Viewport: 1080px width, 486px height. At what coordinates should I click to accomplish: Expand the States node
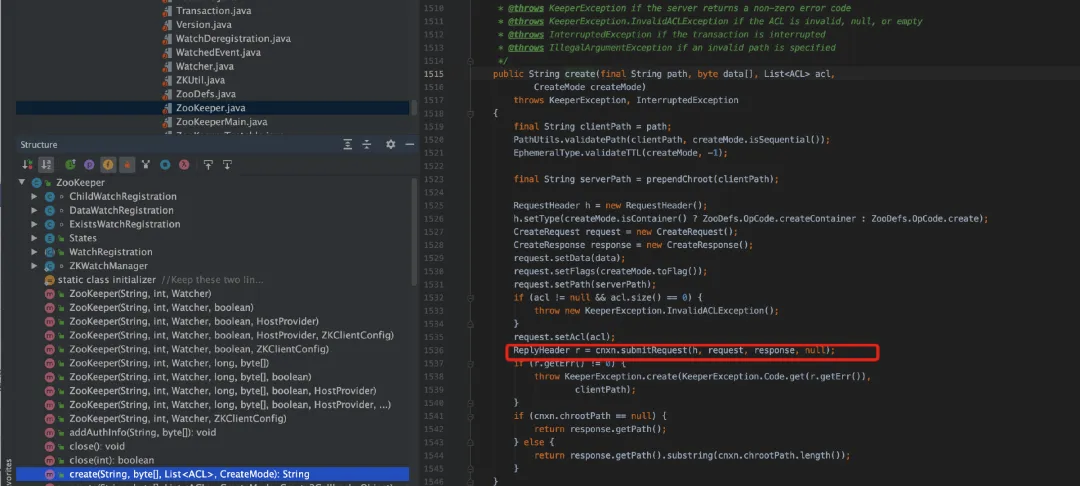34,238
